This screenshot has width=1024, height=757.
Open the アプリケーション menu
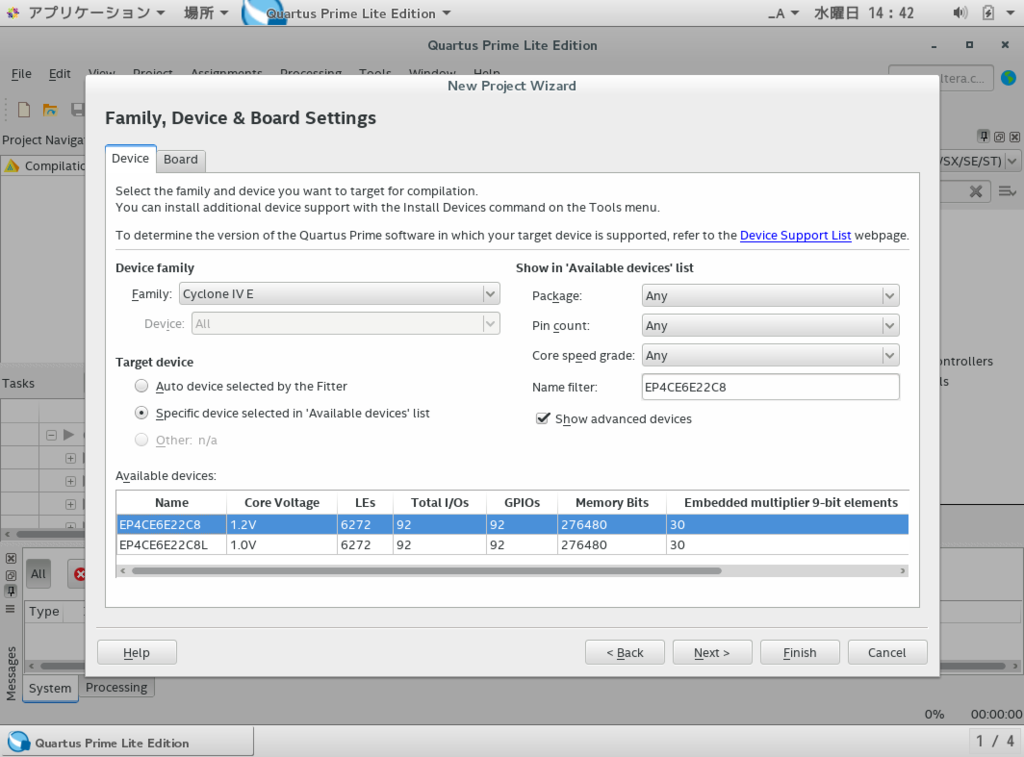click(96, 13)
